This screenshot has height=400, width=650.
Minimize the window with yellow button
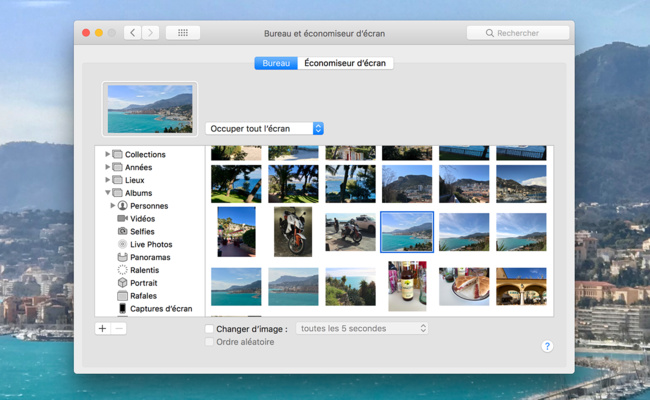pyautogui.click(x=99, y=33)
